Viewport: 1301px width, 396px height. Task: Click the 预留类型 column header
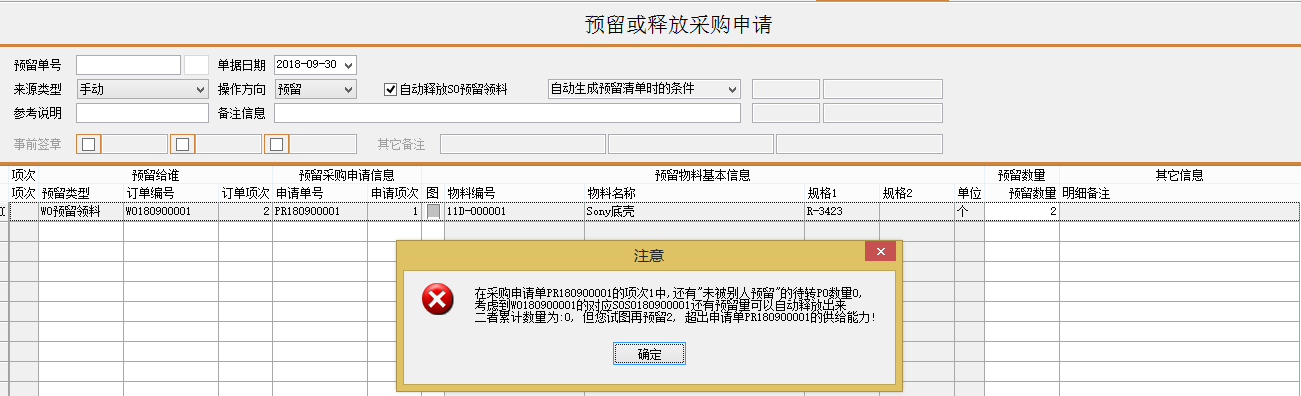point(81,193)
